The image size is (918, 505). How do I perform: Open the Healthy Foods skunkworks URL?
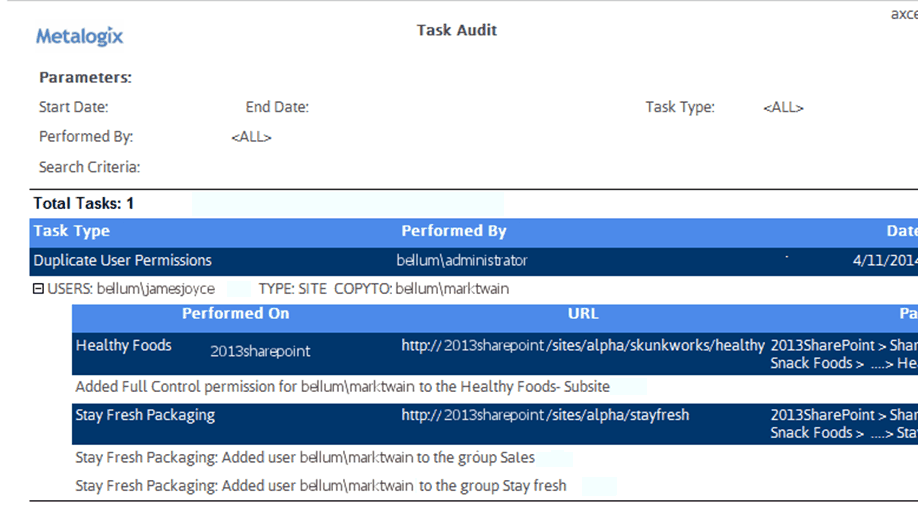[x=582, y=345]
